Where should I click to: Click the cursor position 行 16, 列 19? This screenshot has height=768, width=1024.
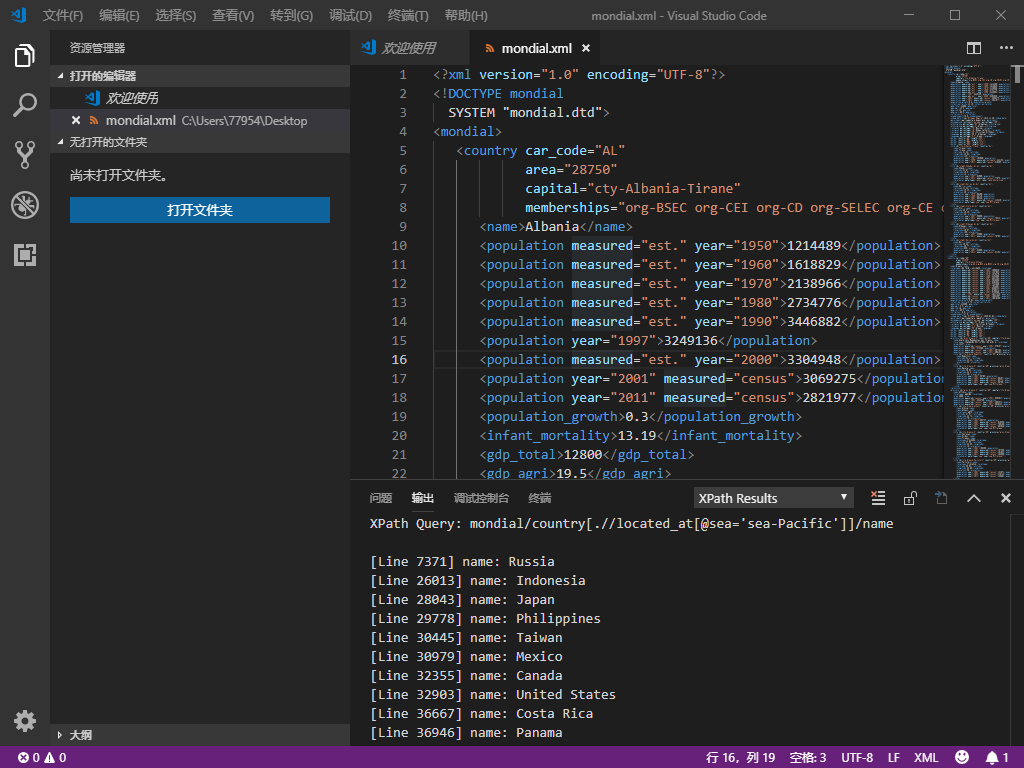pos(741,758)
